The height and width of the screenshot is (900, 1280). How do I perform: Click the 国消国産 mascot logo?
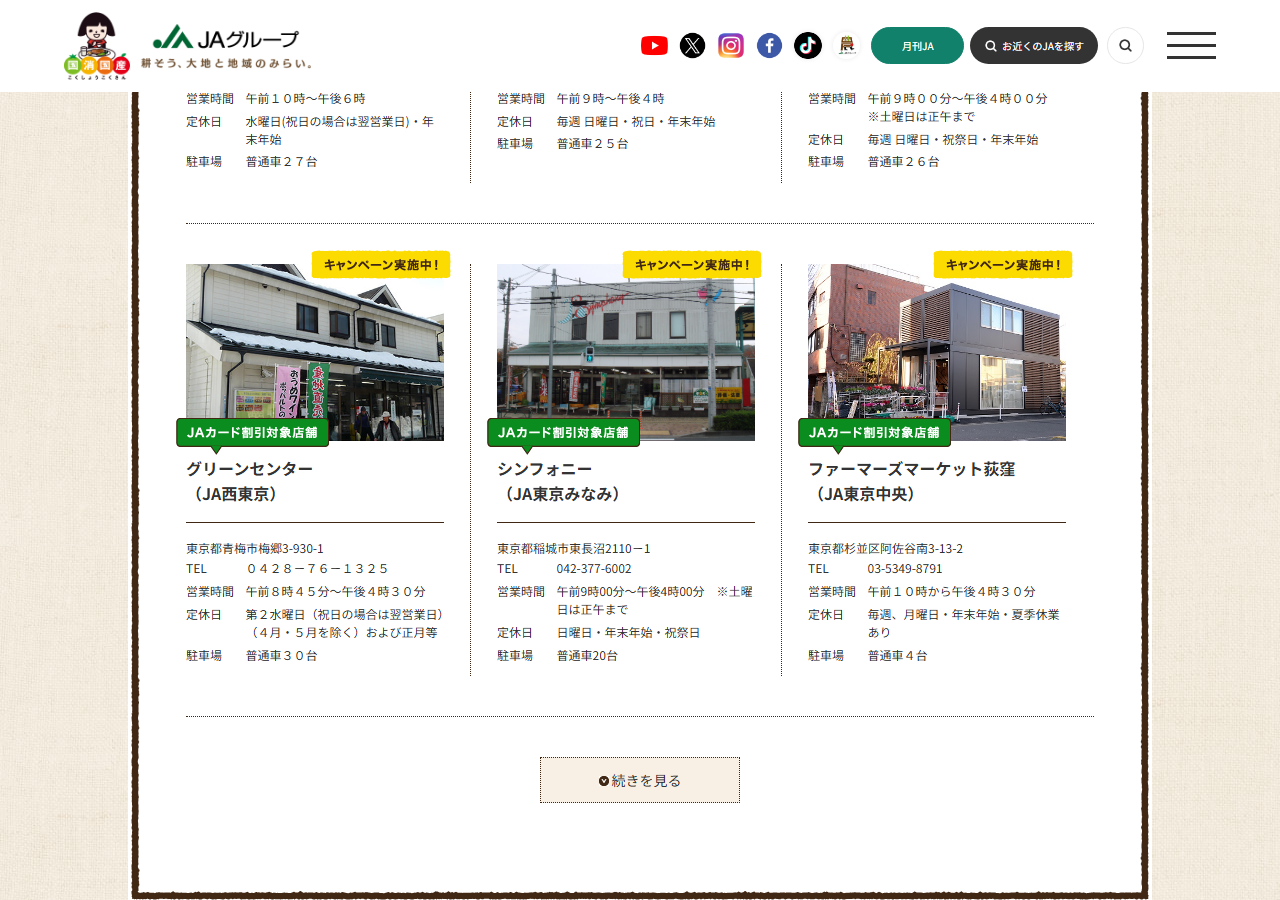pos(96,46)
